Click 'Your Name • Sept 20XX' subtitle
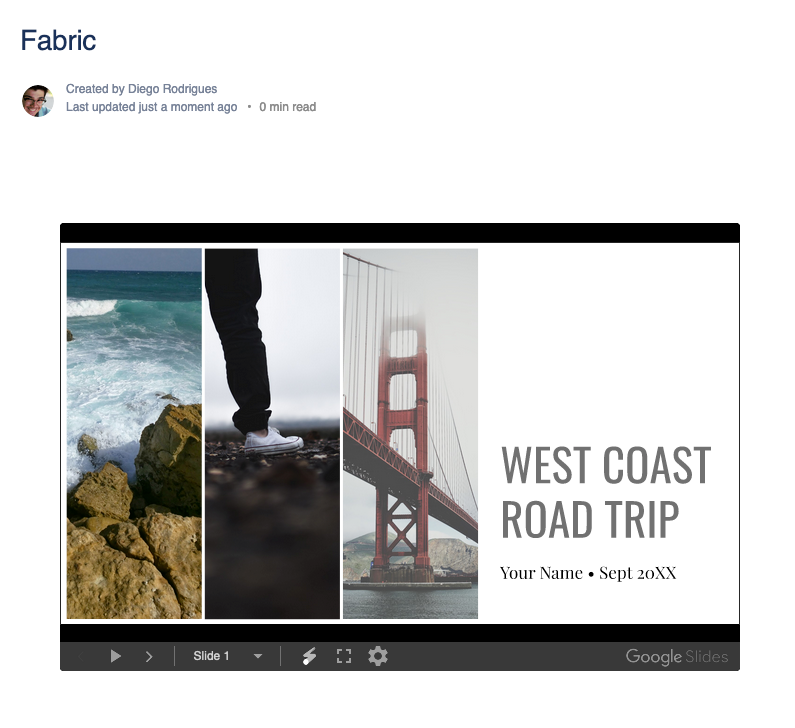The width and height of the screenshot is (795, 728). [588, 573]
